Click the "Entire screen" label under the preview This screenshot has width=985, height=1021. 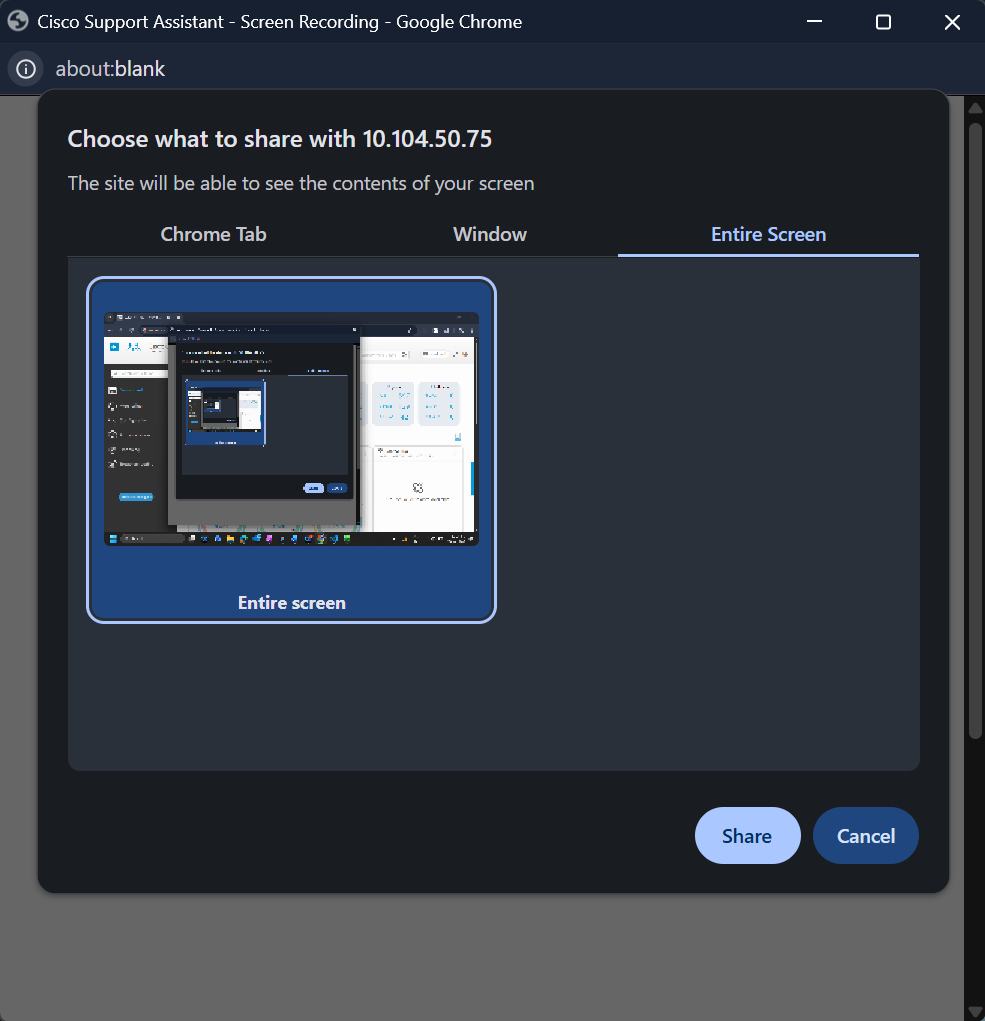(291, 603)
